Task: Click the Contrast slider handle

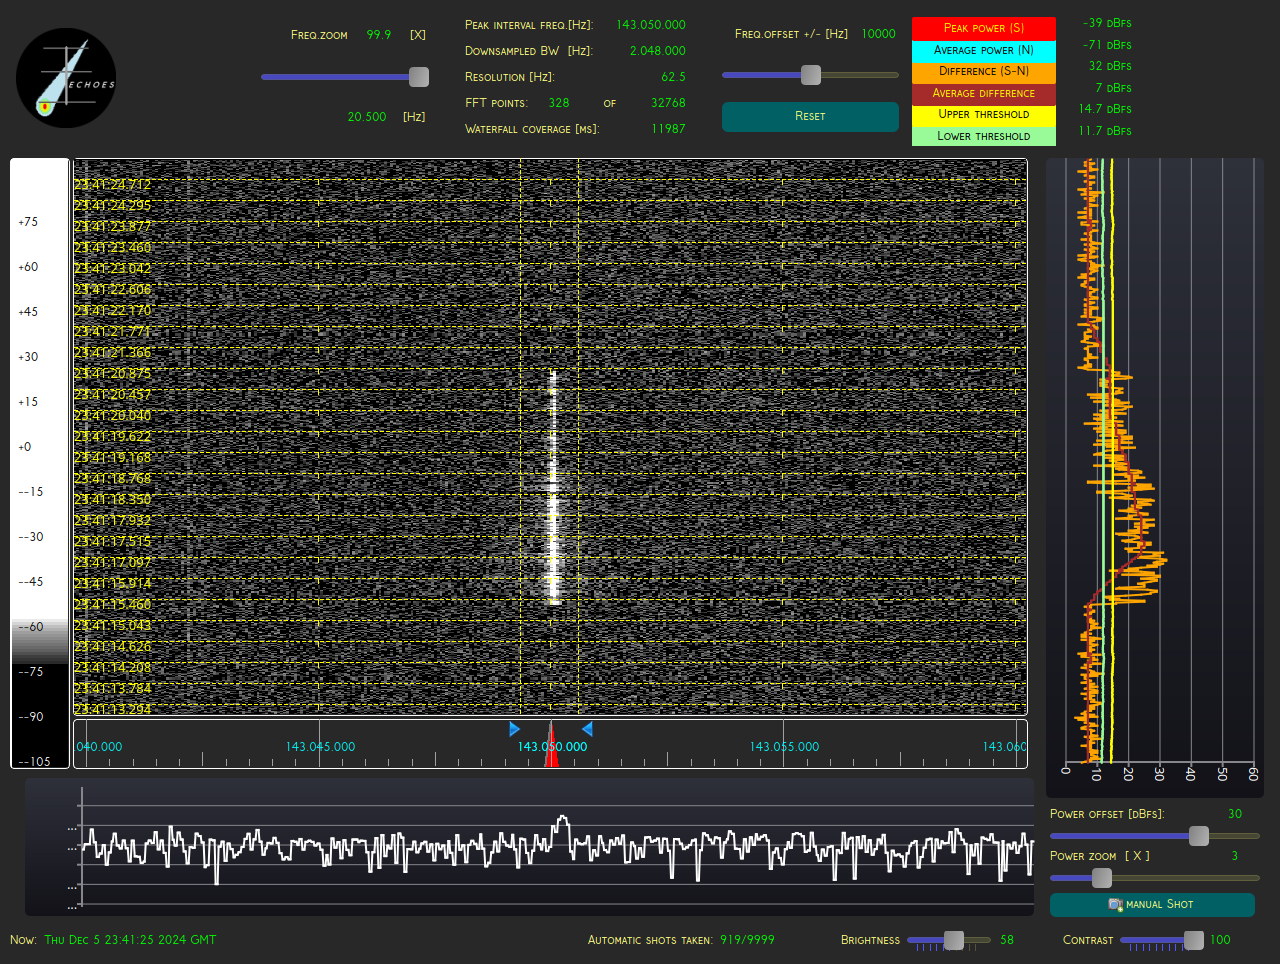Action: 1194,940
